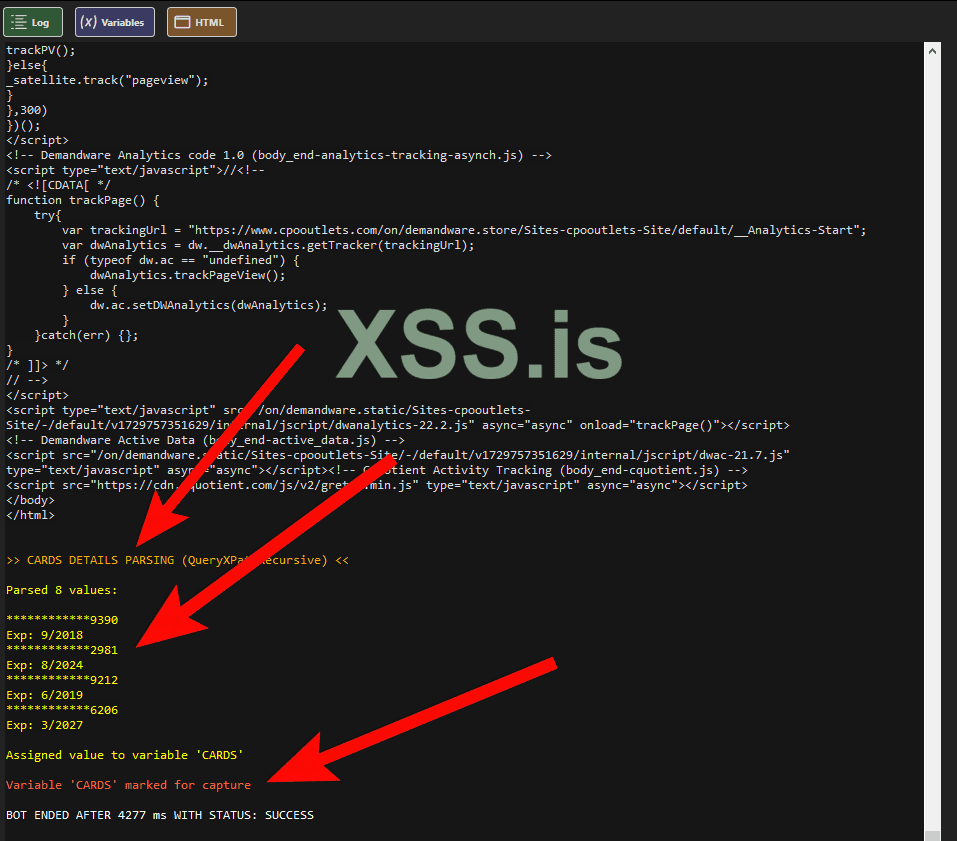Click the 'CARDS DETAILS PARSING' header line

click(x=177, y=560)
